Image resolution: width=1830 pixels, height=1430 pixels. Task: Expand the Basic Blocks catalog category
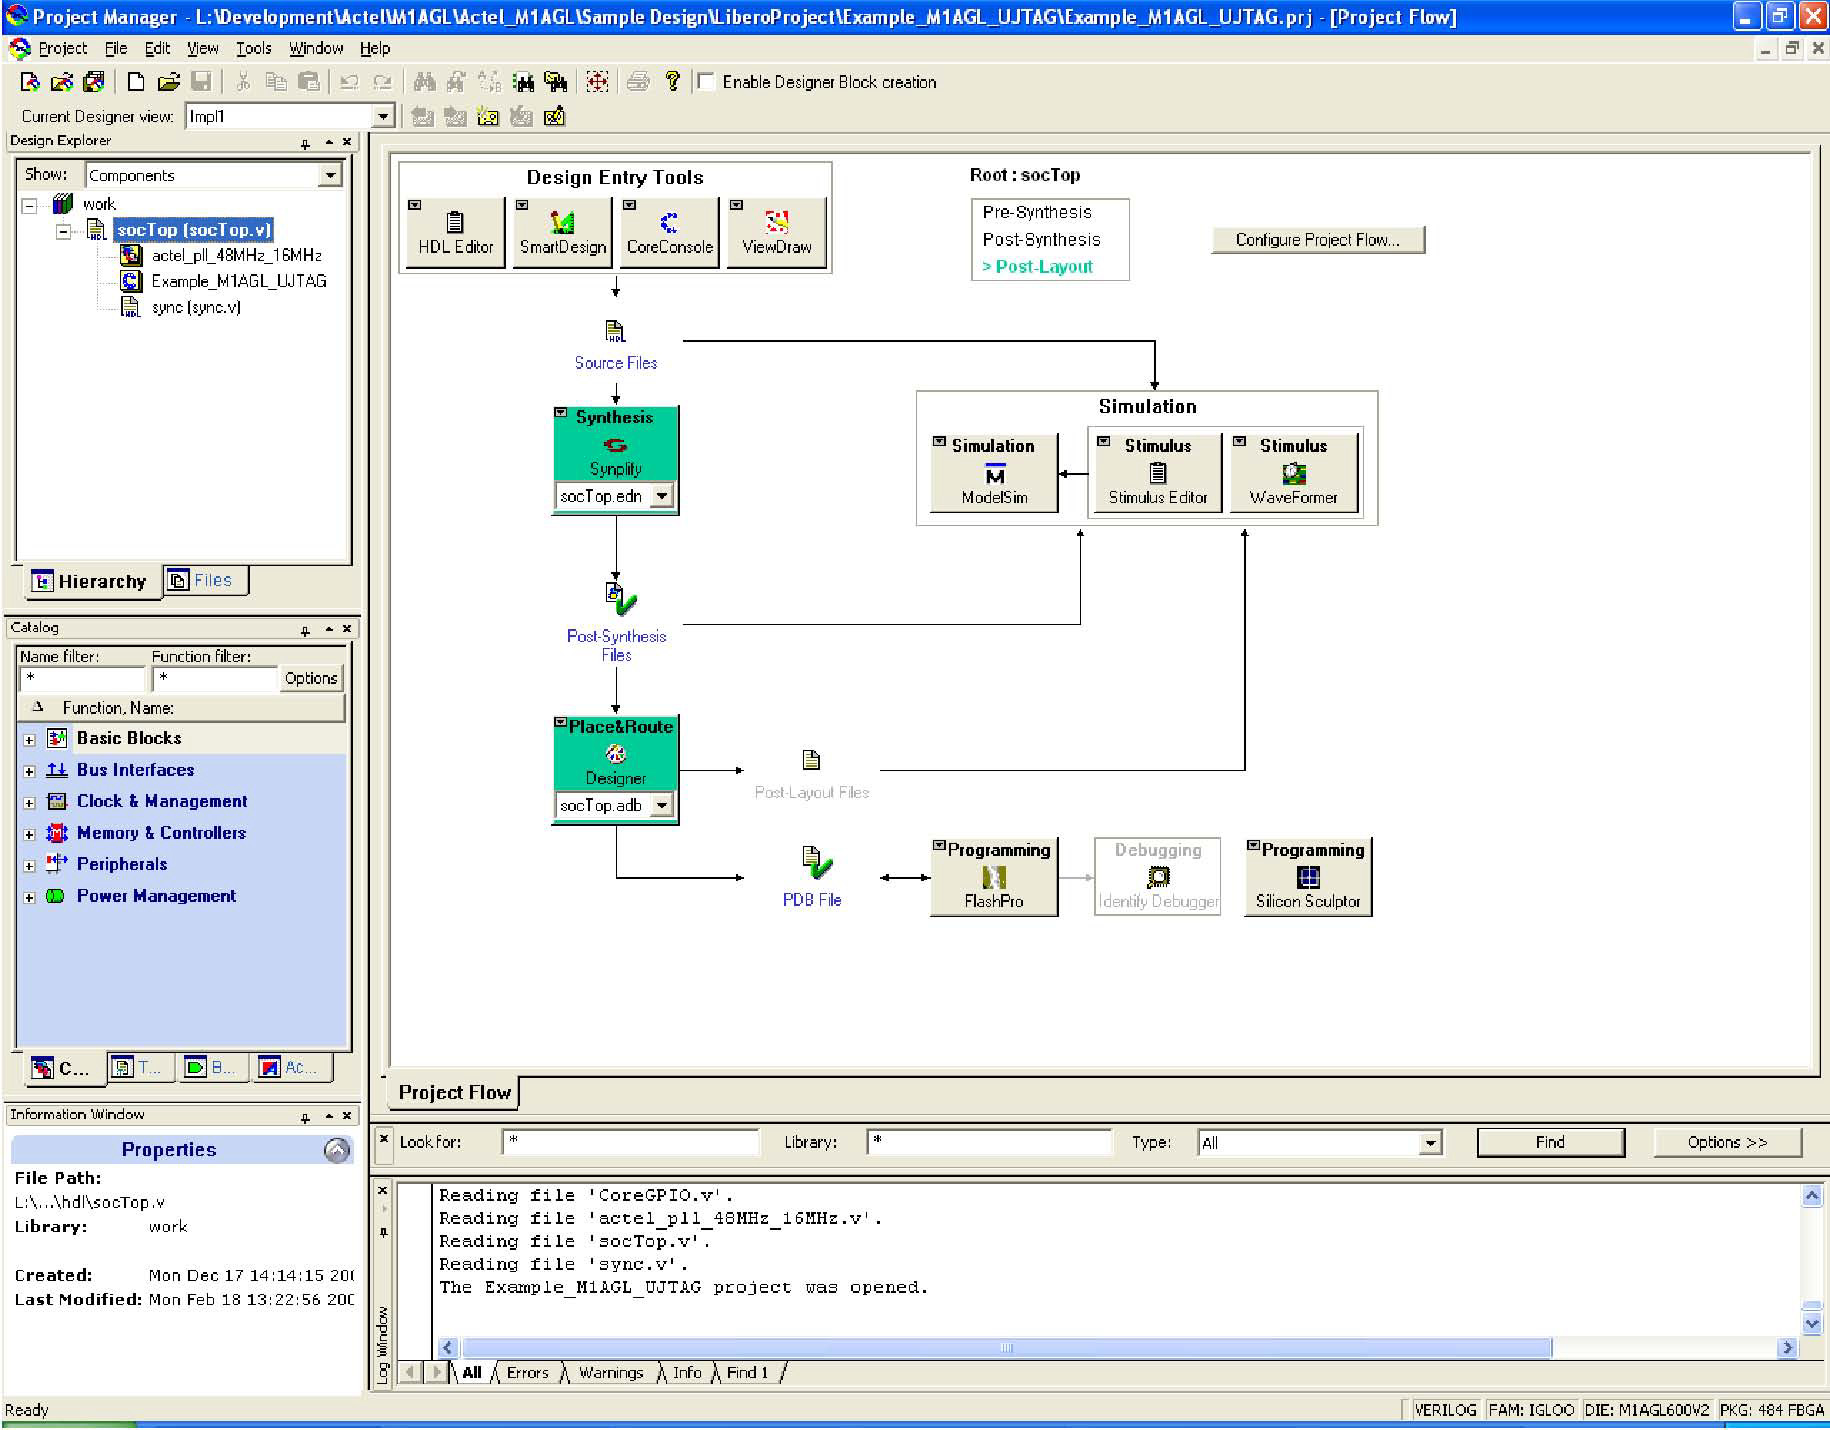pyautogui.click(x=29, y=740)
